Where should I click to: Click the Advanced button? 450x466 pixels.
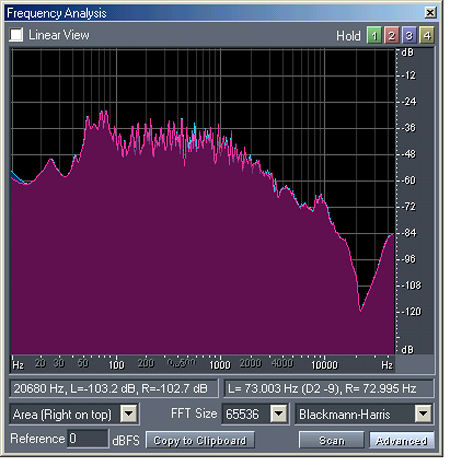click(401, 440)
